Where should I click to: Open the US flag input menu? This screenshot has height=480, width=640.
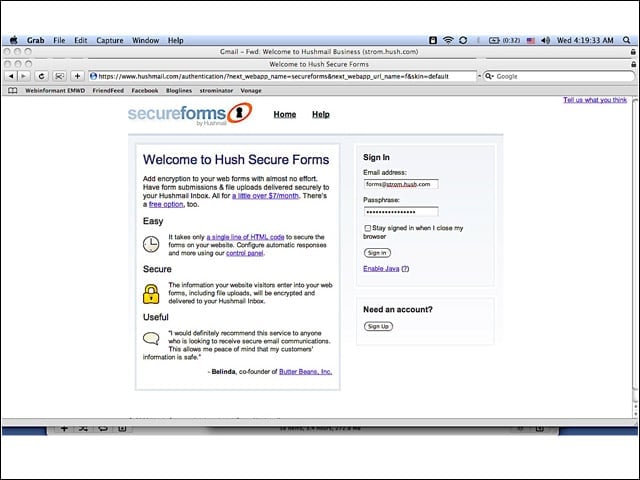[531, 40]
